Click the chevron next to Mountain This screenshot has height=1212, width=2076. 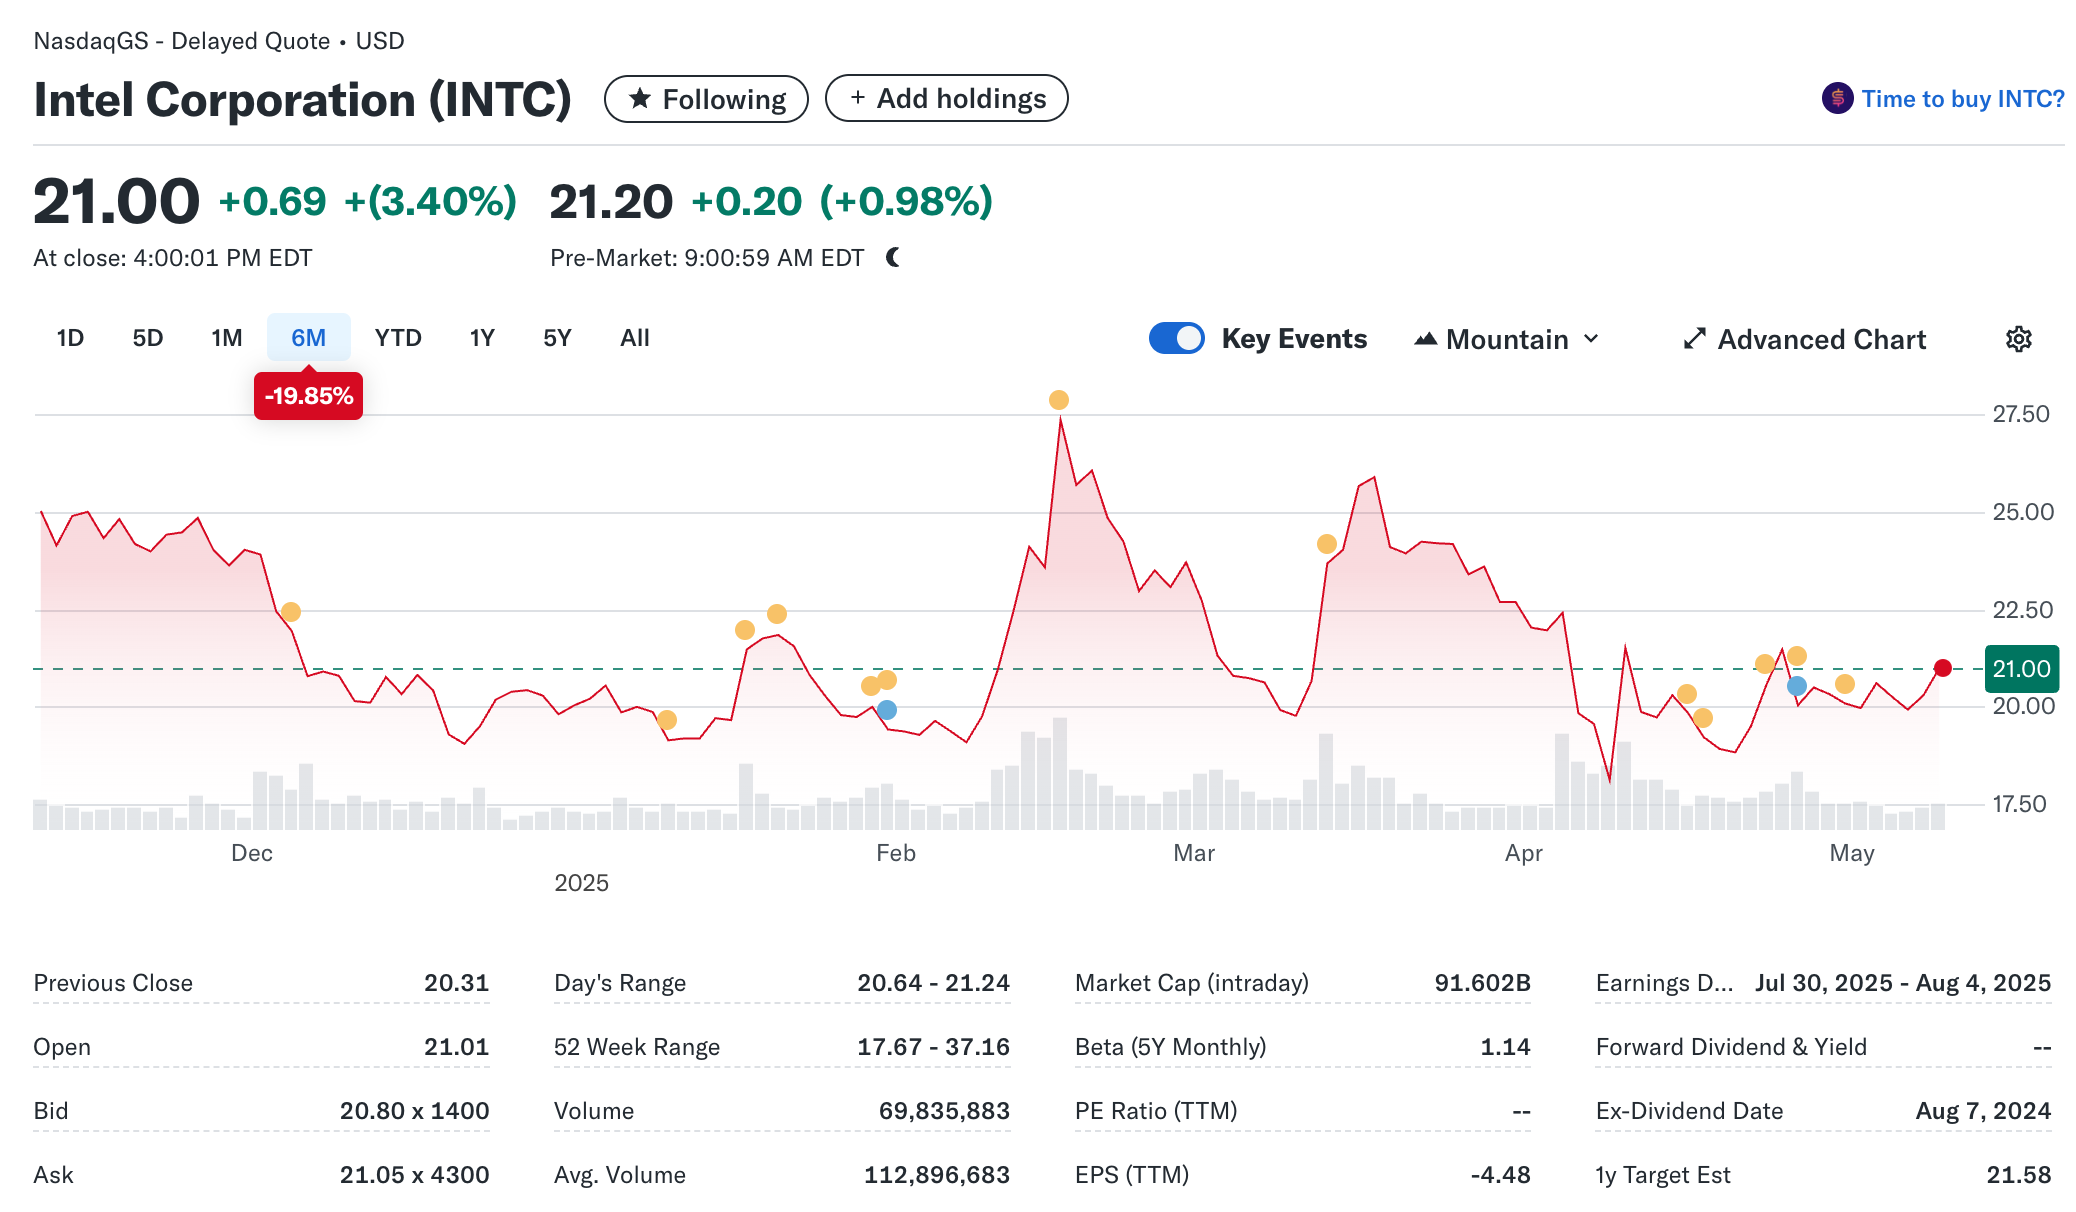click(x=1591, y=339)
